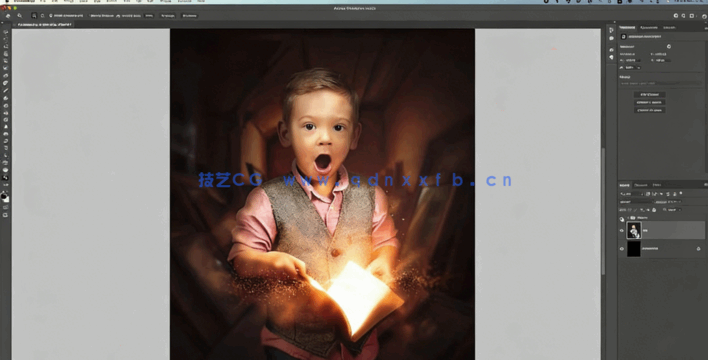Select the Pen tool
The image size is (708, 360).
pyautogui.click(x=5, y=141)
